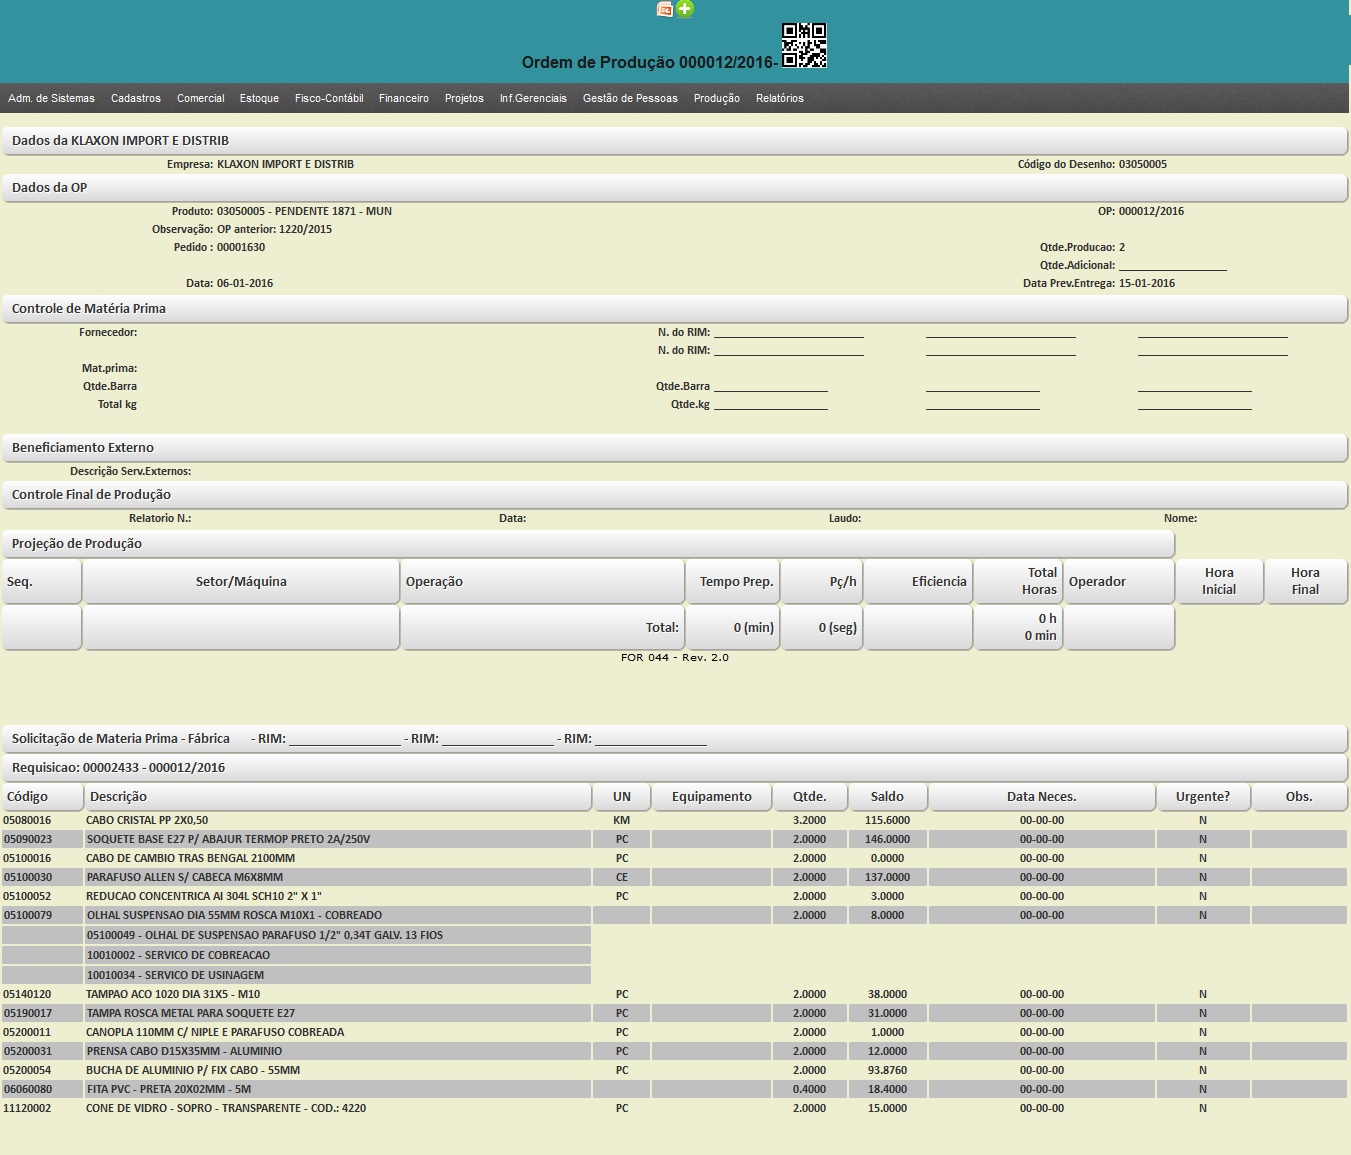Select the row CABO CRISTAL PP 2X0,50
The width and height of the screenshot is (1351, 1155).
675,820
